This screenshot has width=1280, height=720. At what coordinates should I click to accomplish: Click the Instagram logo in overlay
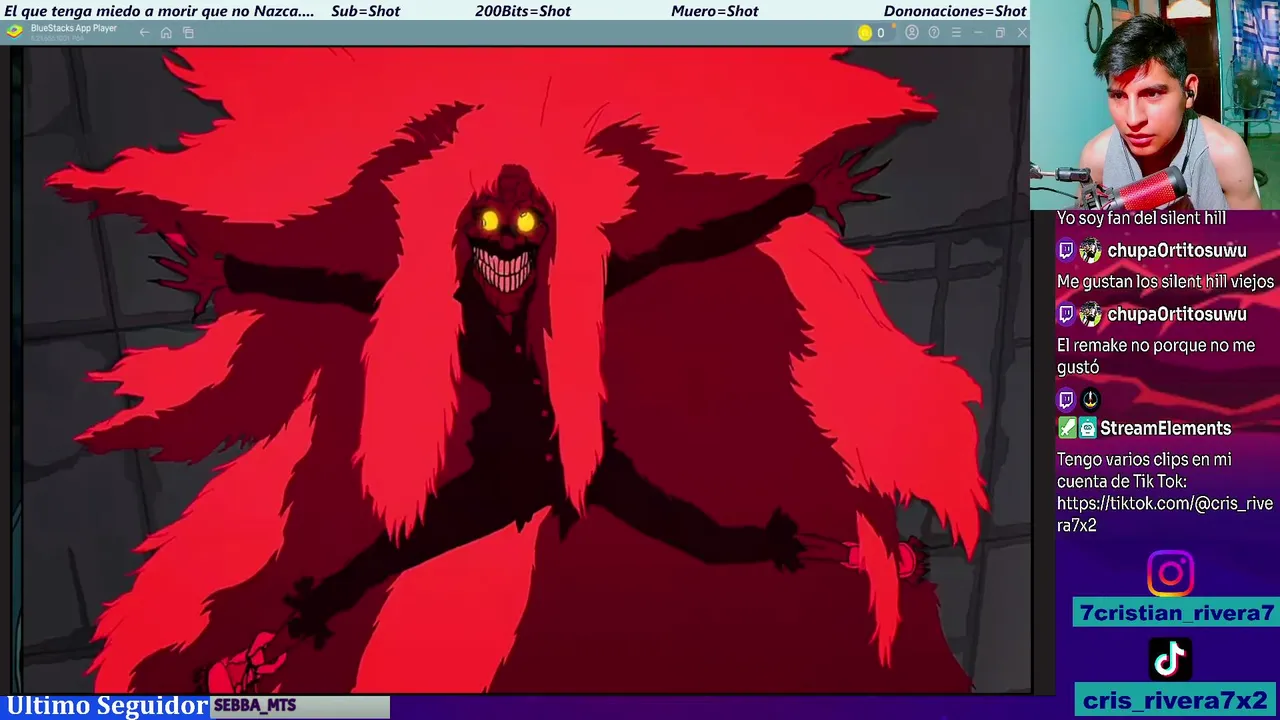[1170, 574]
